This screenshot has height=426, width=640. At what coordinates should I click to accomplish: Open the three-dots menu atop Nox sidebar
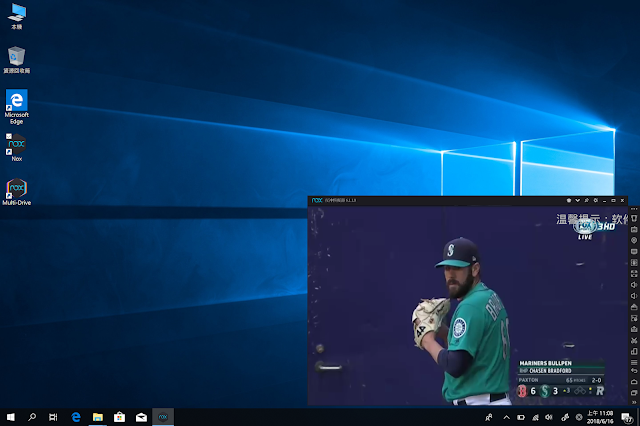(x=634, y=209)
